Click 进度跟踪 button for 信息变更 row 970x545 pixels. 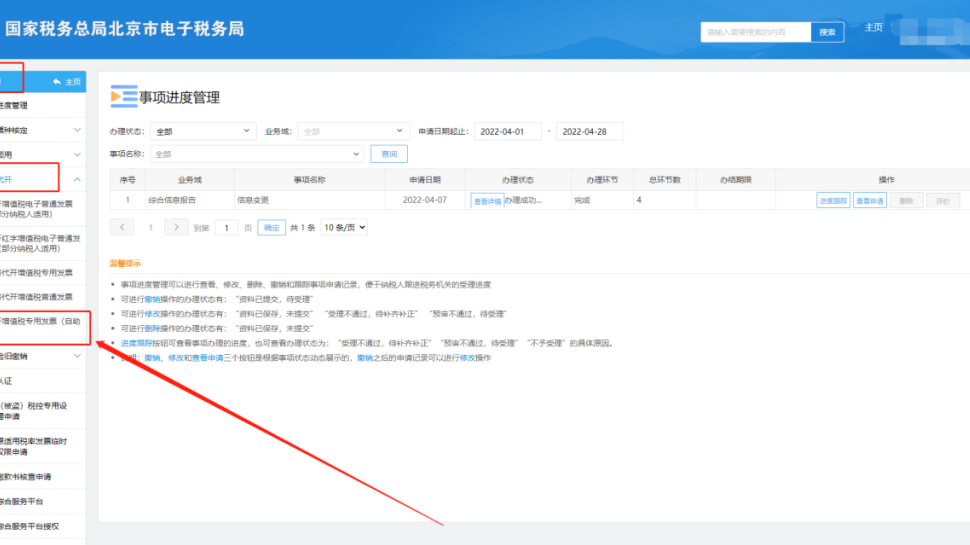pos(833,200)
